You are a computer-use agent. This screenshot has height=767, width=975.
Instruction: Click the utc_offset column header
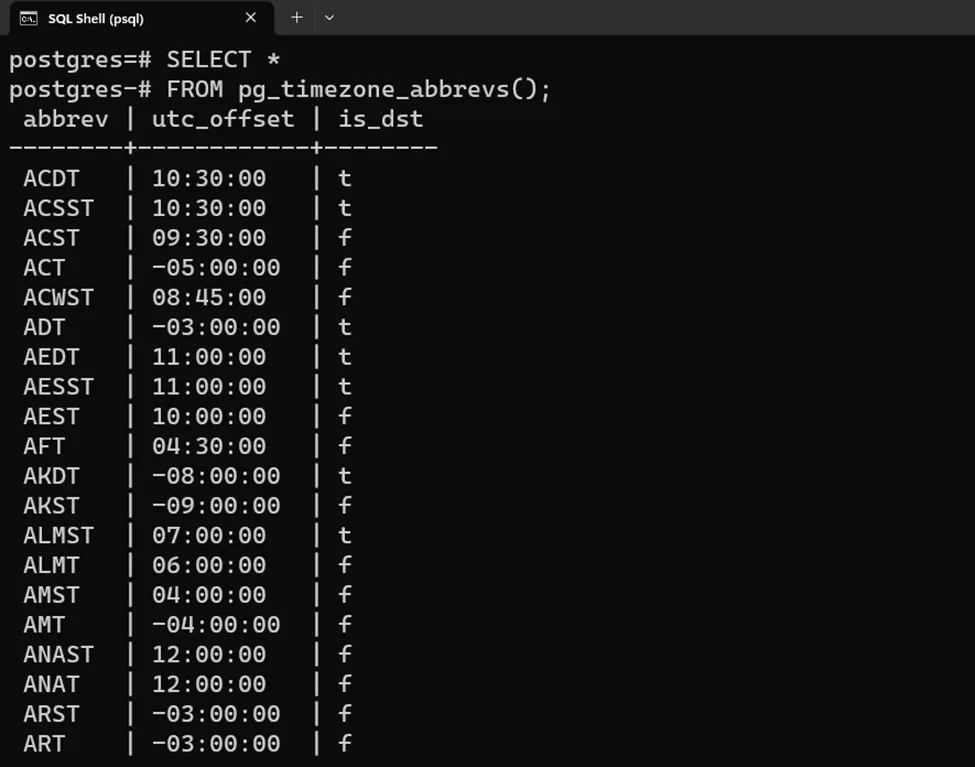[x=223, y=119]
